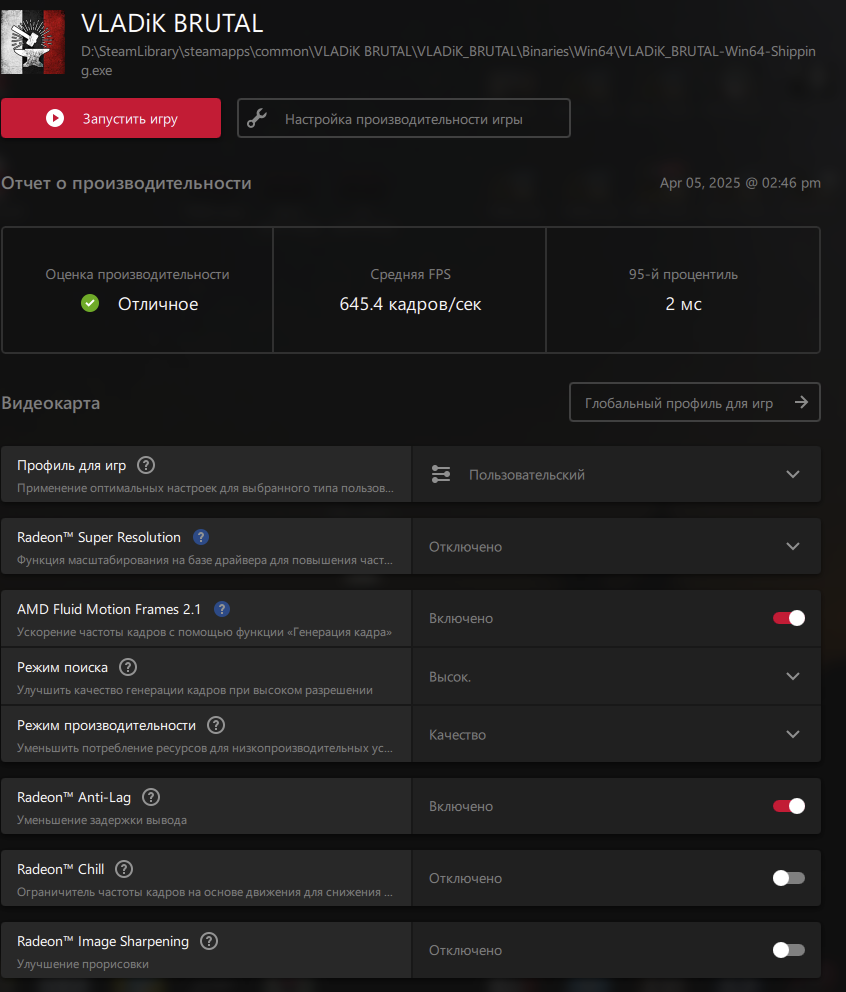
Task: Click the Отчет о производительности heading
Action: coord(127,183)
